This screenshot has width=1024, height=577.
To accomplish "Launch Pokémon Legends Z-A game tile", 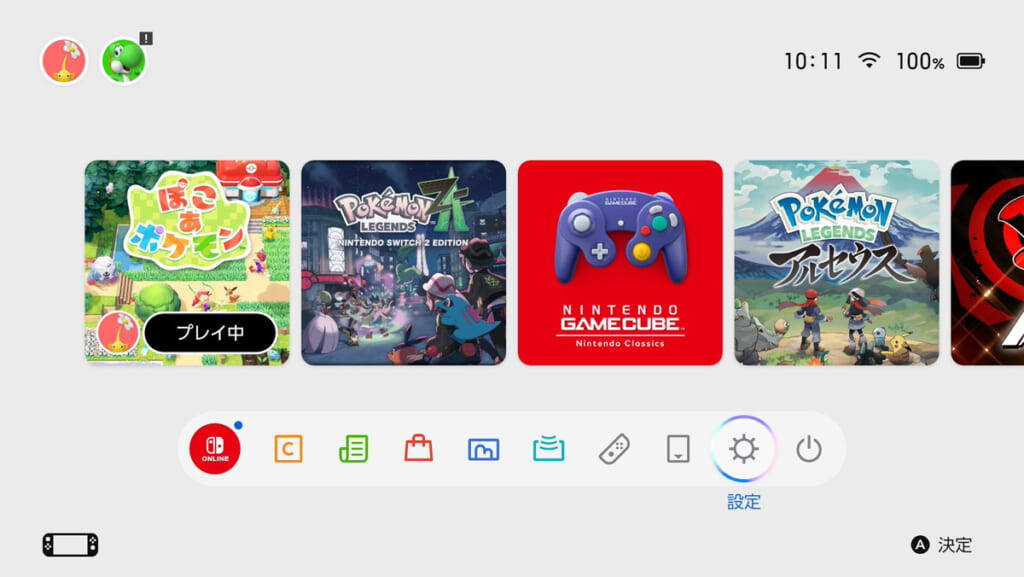I will (x=404, y=262).
